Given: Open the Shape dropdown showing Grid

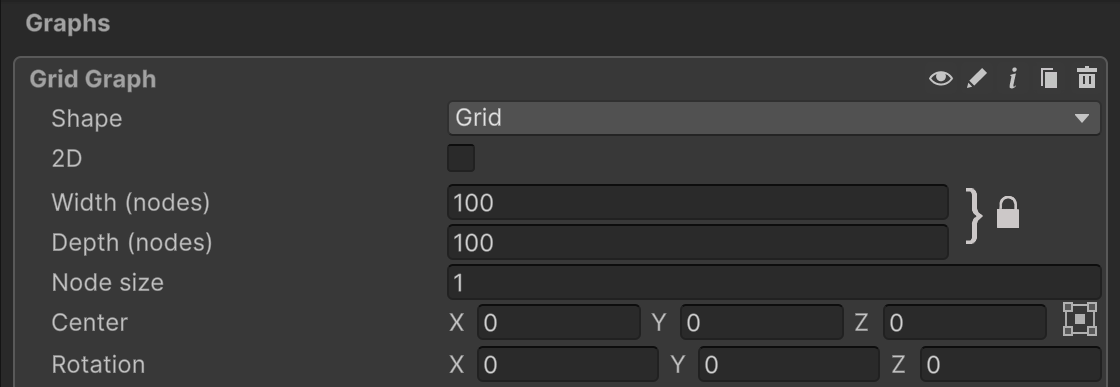Looking at the screenshot, I should pos(774,118).
